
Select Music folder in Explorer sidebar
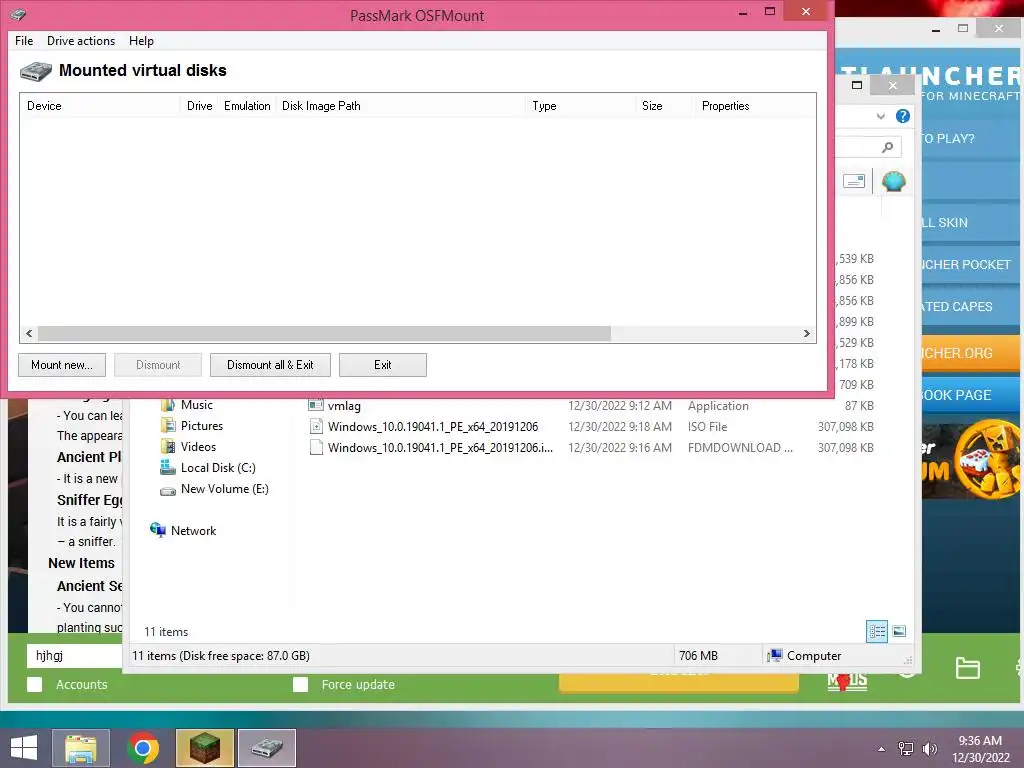pos(197,405)
